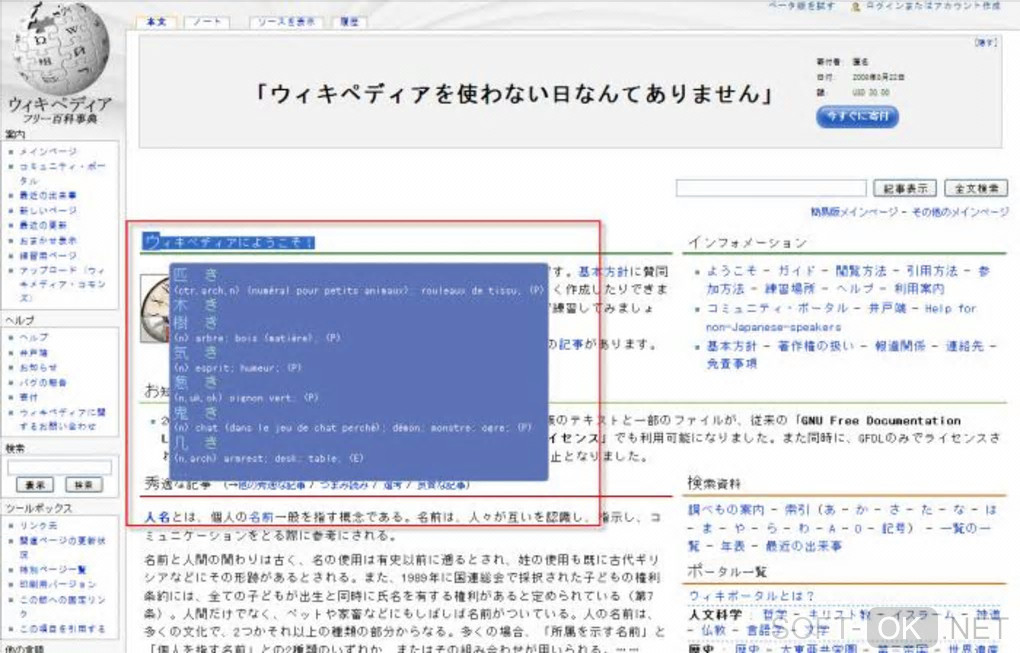The width and height of the screenshot is (1020, 653).
Task: Hide the donation banner via top-right link
Action: click(x=985, y=42)
